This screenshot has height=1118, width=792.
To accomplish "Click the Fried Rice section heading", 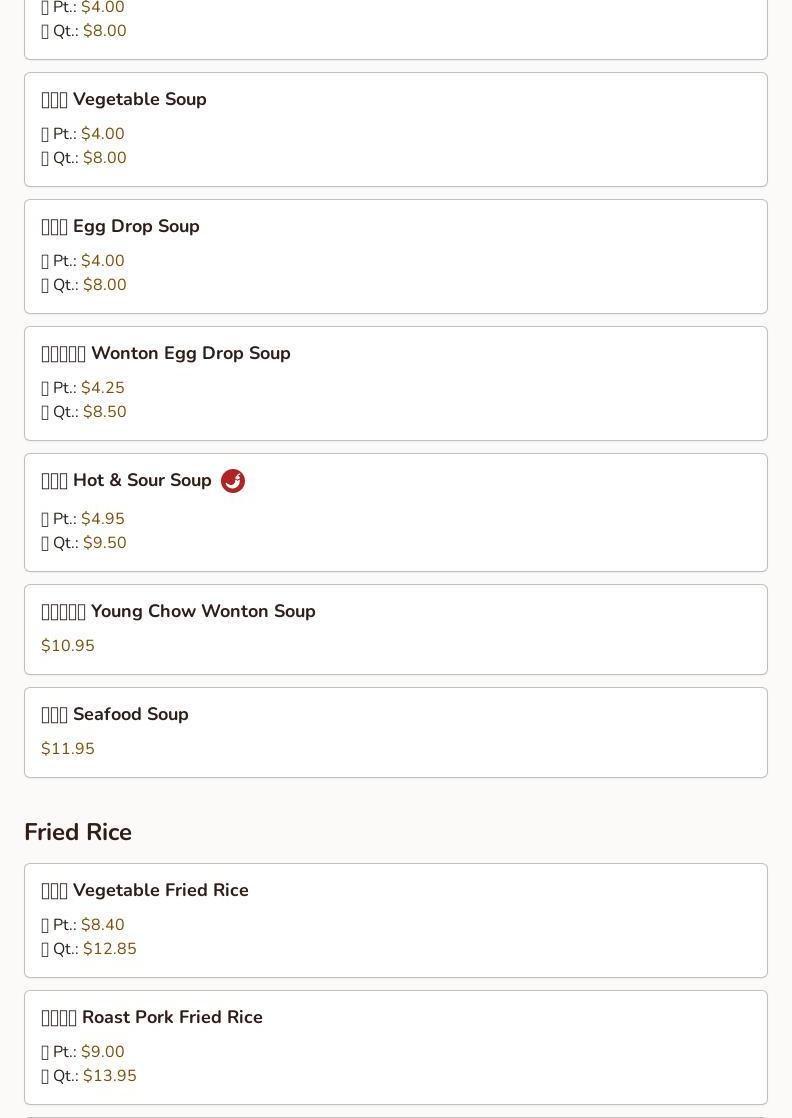I will point(78,832).
